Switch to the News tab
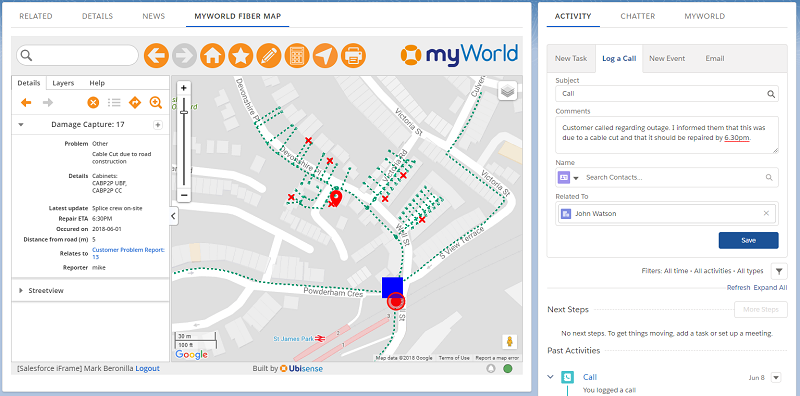Screen dimensions: 800x396 pos(154,16)
